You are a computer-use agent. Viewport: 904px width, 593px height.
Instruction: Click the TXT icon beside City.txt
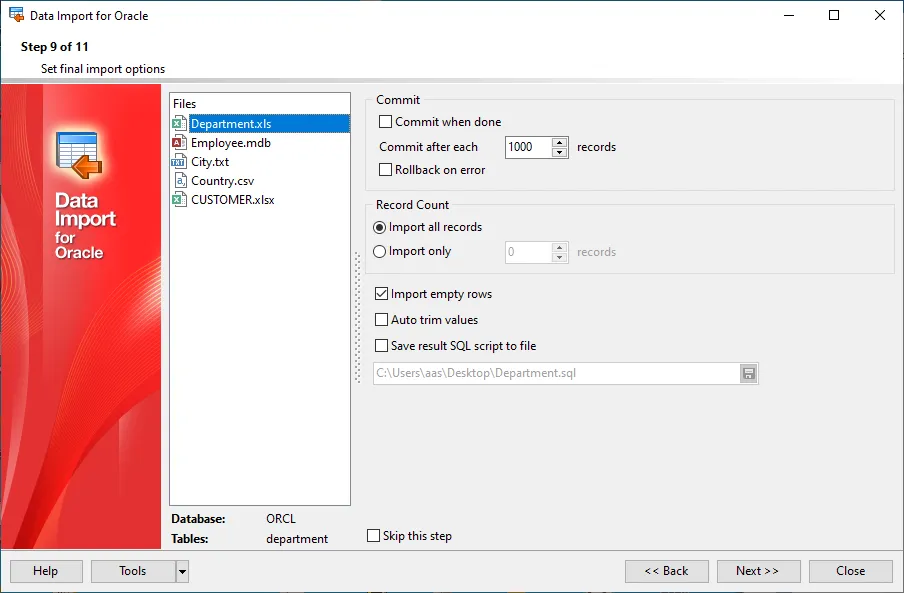[179, 162]
